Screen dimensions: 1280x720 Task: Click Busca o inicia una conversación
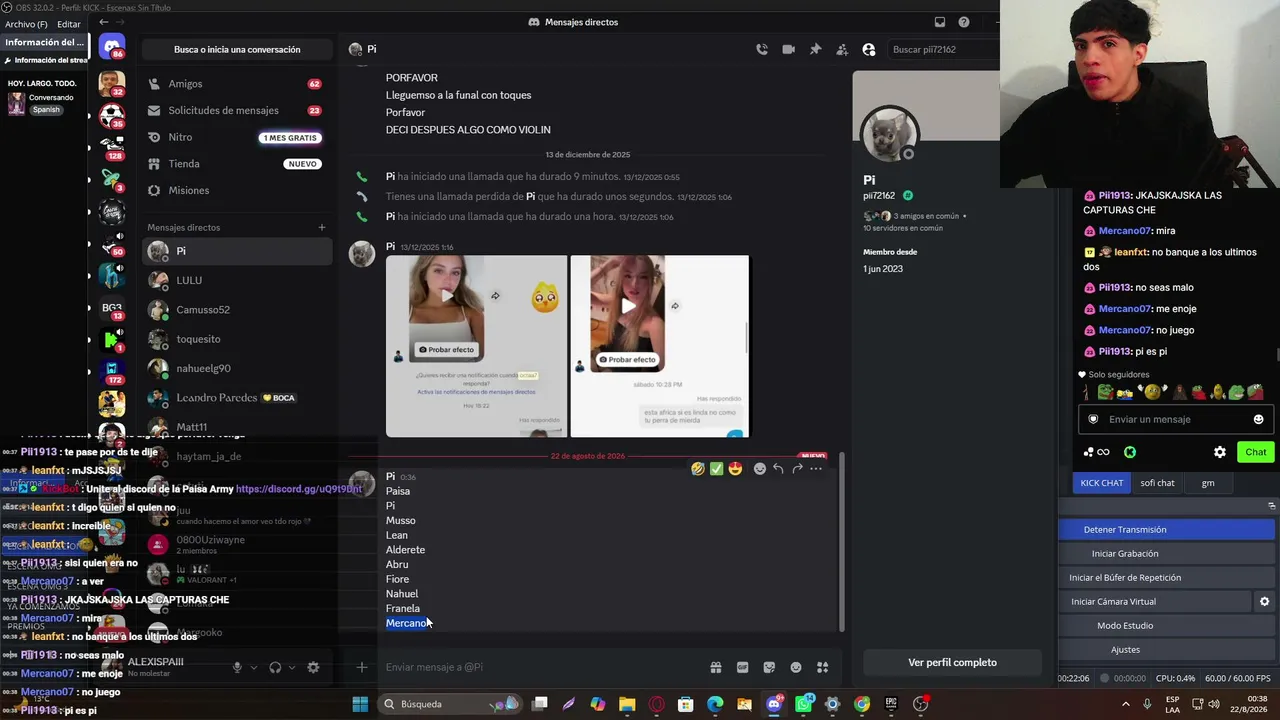(x=237, y=49)
